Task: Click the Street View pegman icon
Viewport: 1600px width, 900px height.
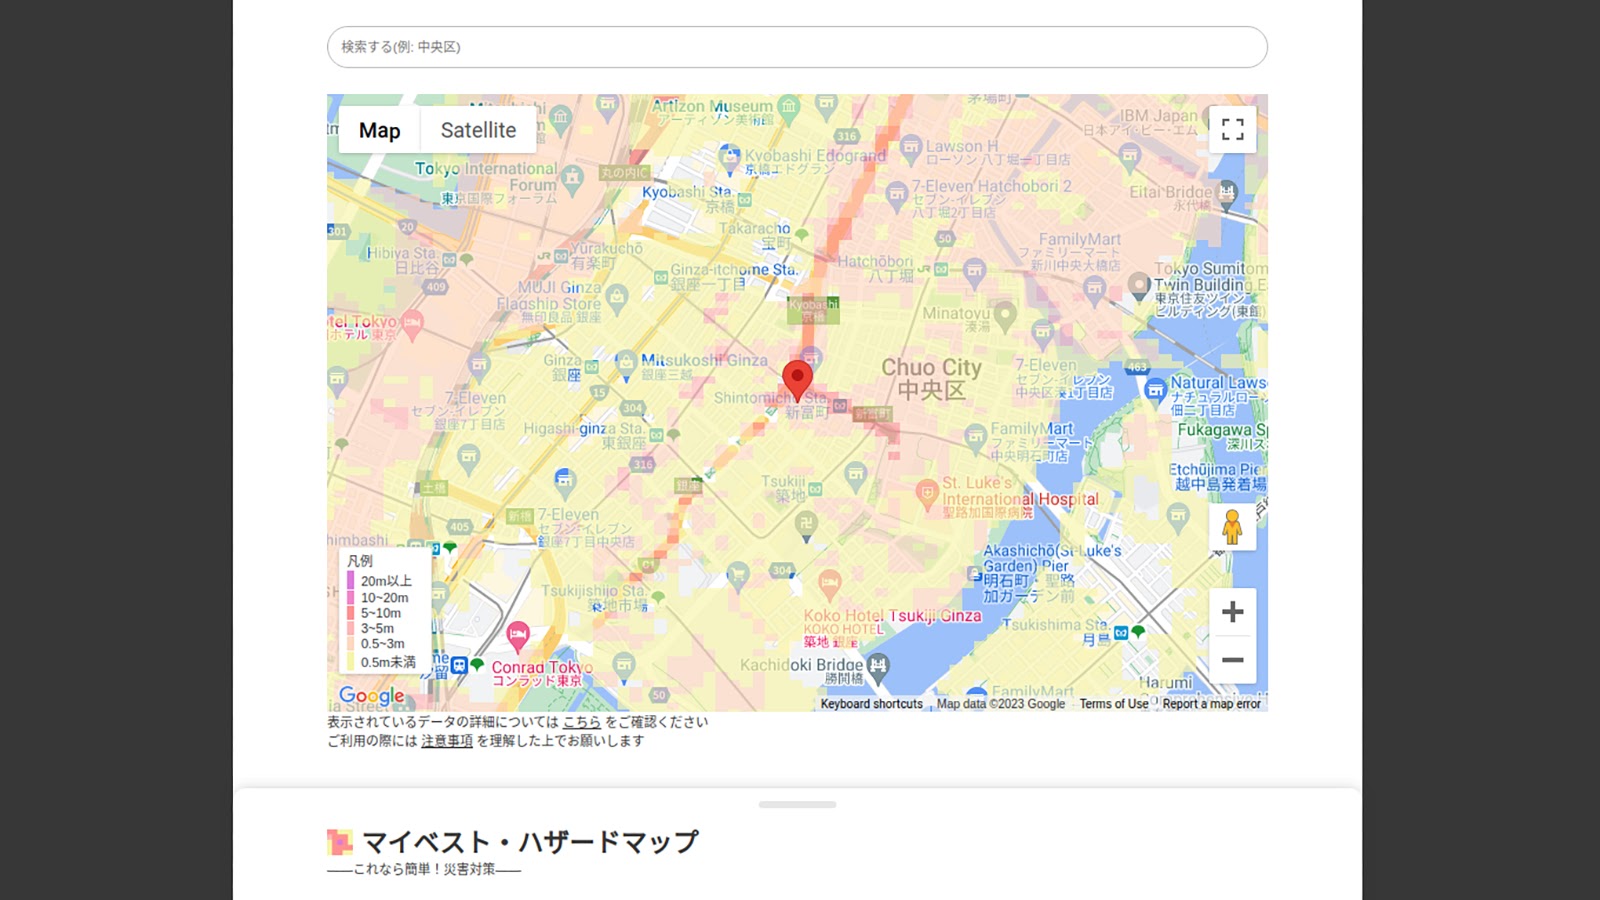Action: [1232, 527]
